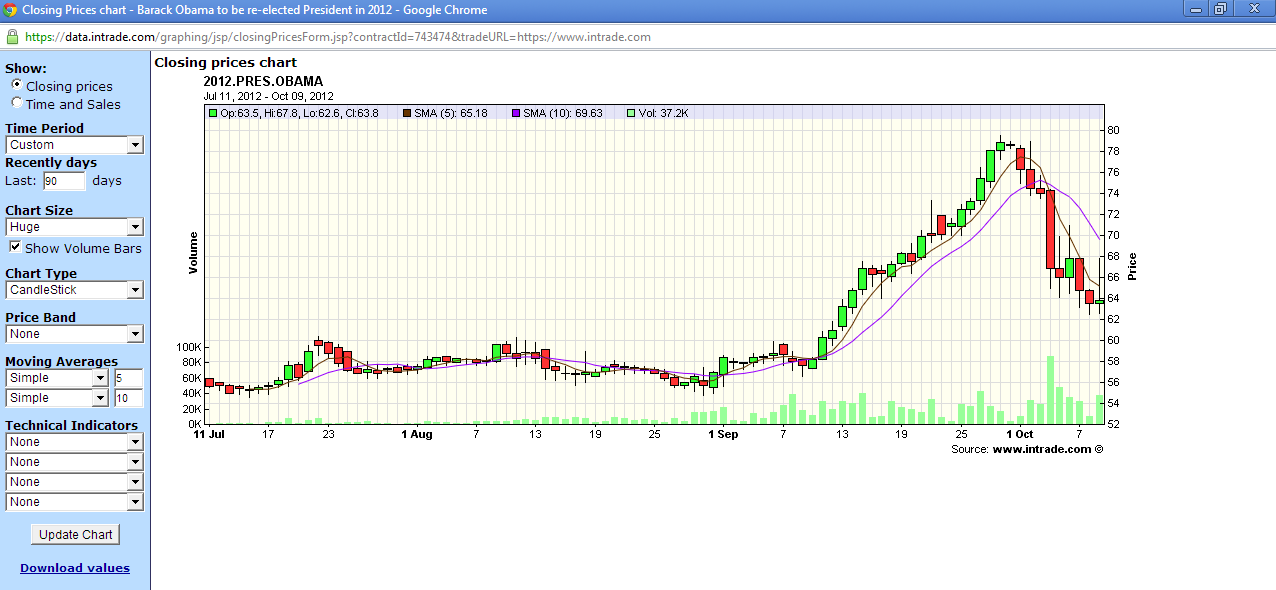Open the Download values link
The height and width of the screenshot is (590, 1276).
75,568
